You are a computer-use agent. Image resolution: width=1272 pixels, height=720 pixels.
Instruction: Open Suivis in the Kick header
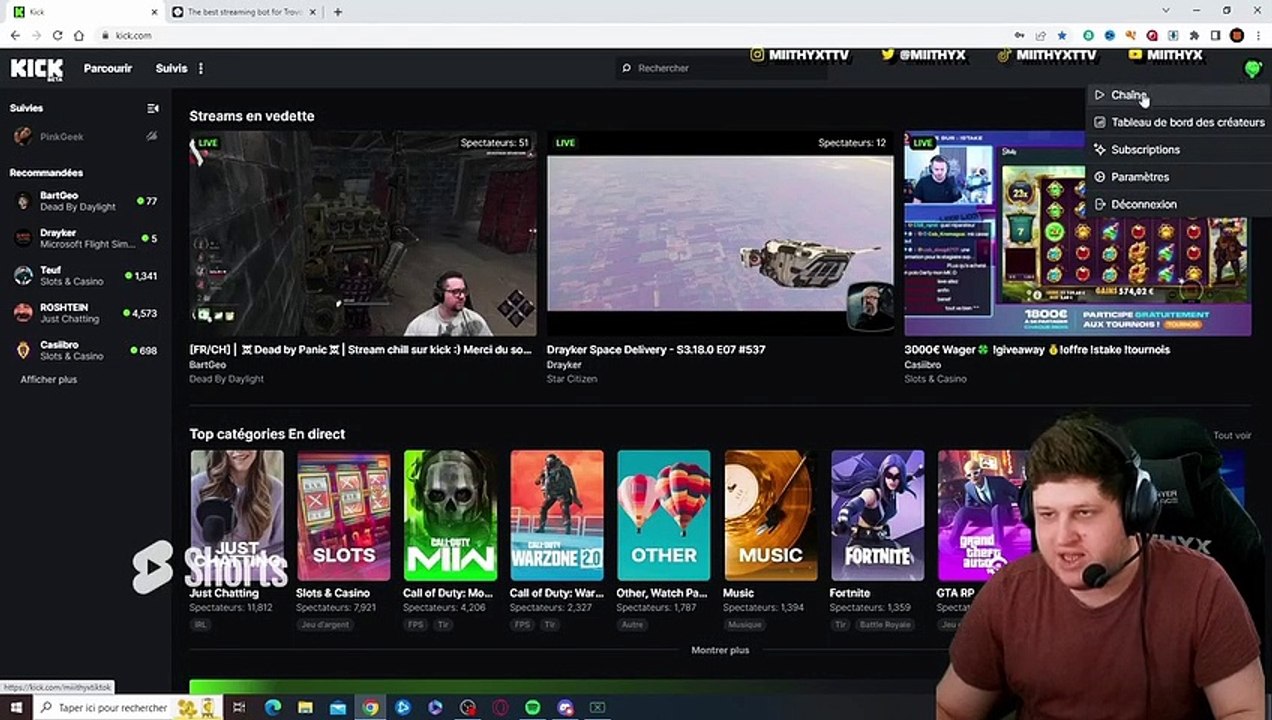tap(171, 68)
